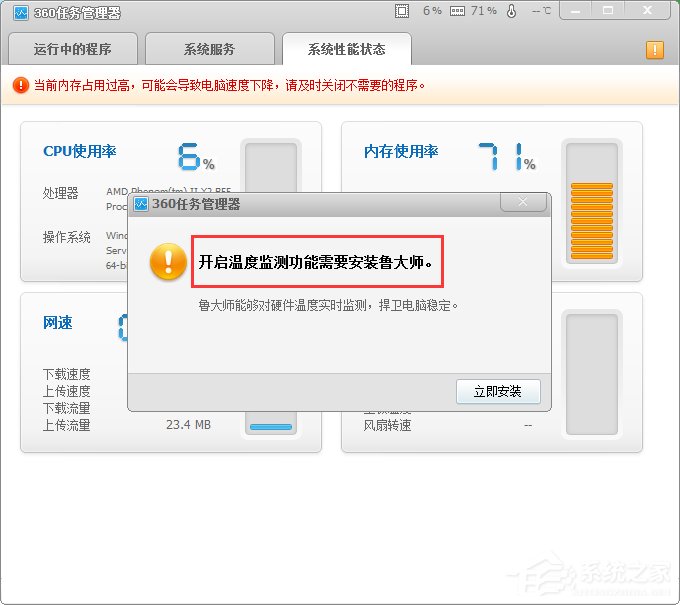Click the dialog's 360任务管理器 title icon
The image size is (680, 605).
(141, 203)
